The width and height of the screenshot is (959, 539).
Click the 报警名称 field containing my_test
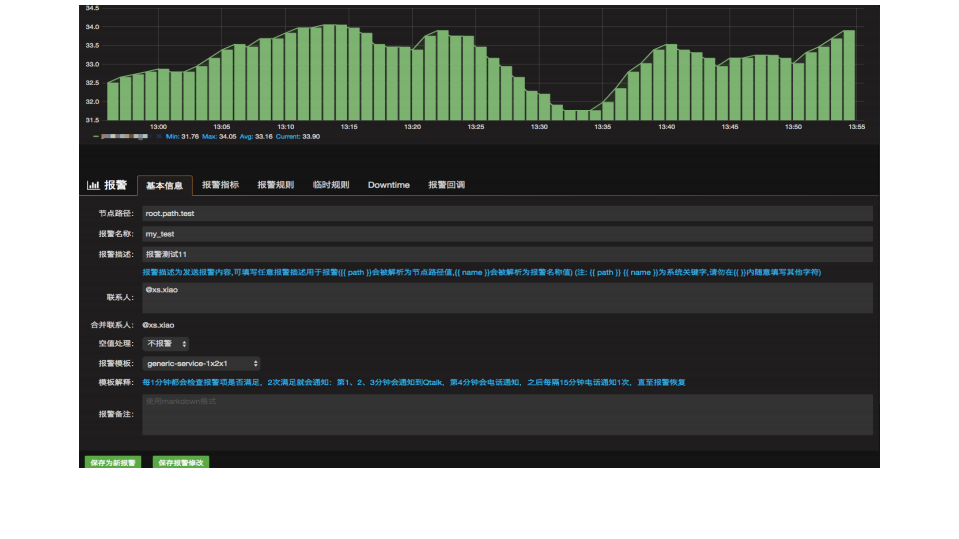(x=506, y=234)
